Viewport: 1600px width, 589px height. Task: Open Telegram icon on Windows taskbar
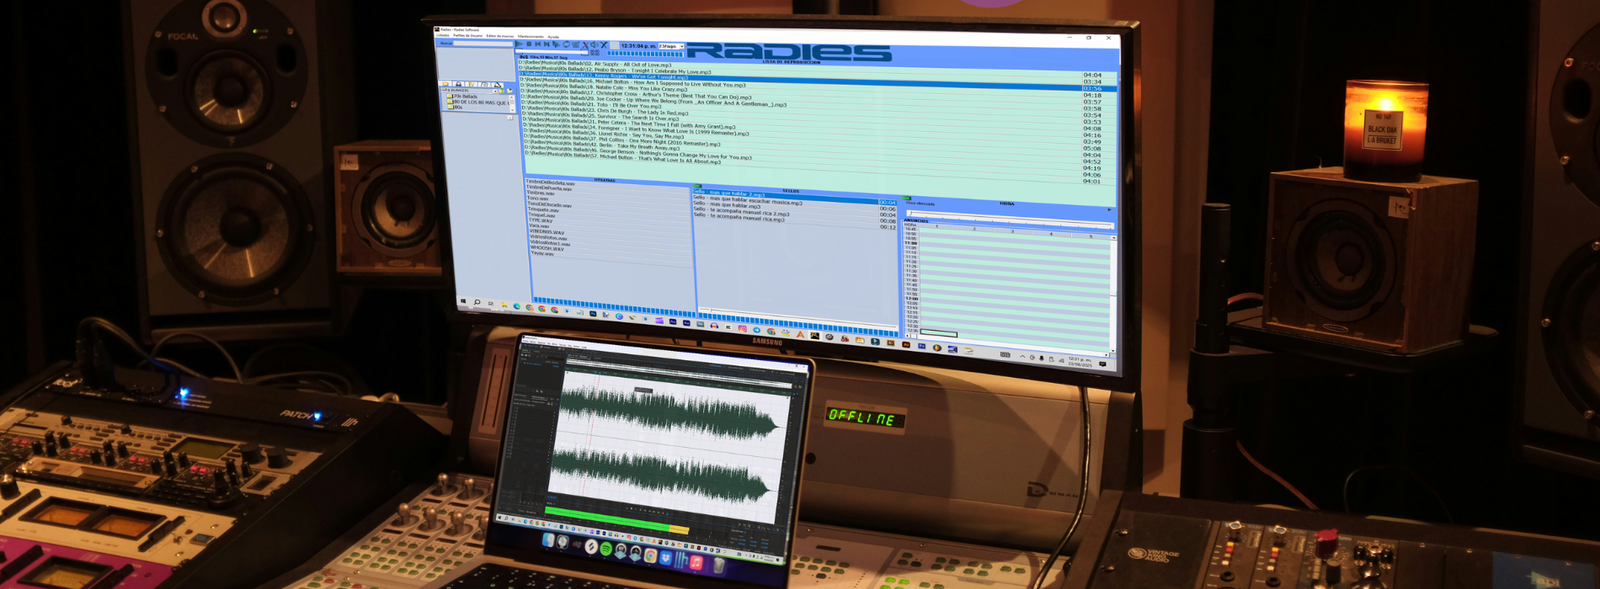[756, 330]
